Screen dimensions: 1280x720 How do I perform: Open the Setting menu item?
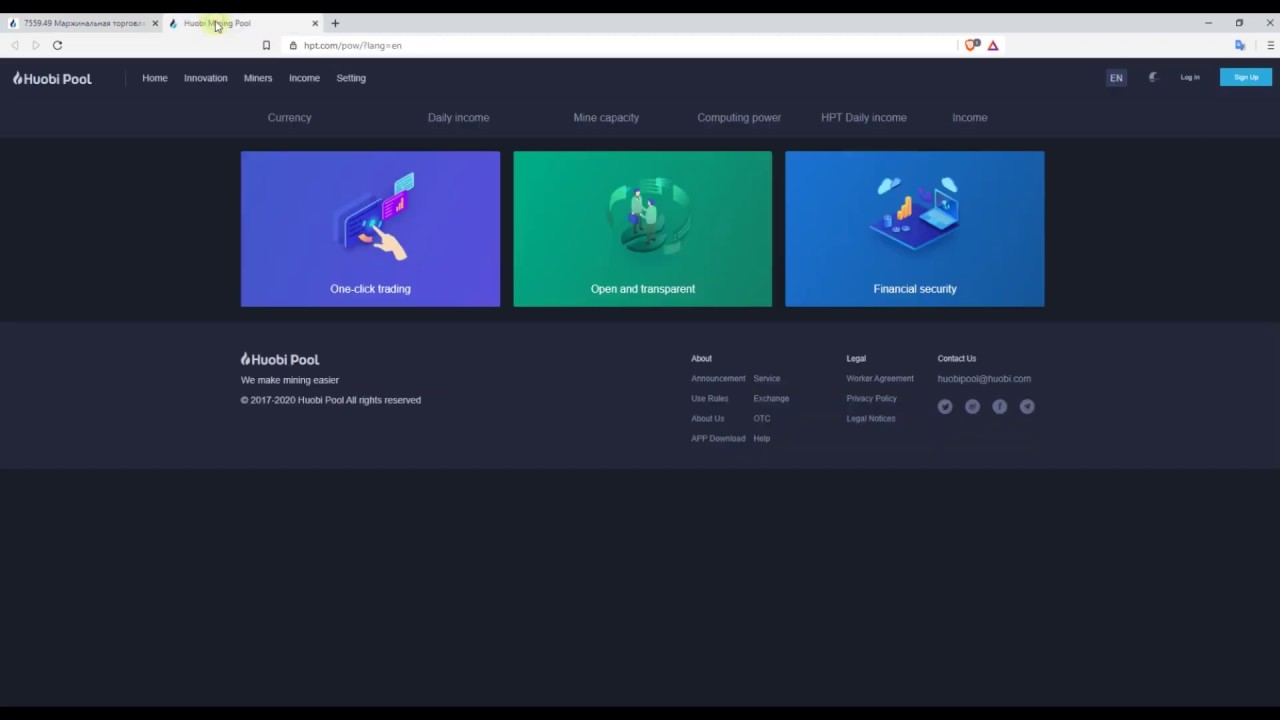coord(351,78)
